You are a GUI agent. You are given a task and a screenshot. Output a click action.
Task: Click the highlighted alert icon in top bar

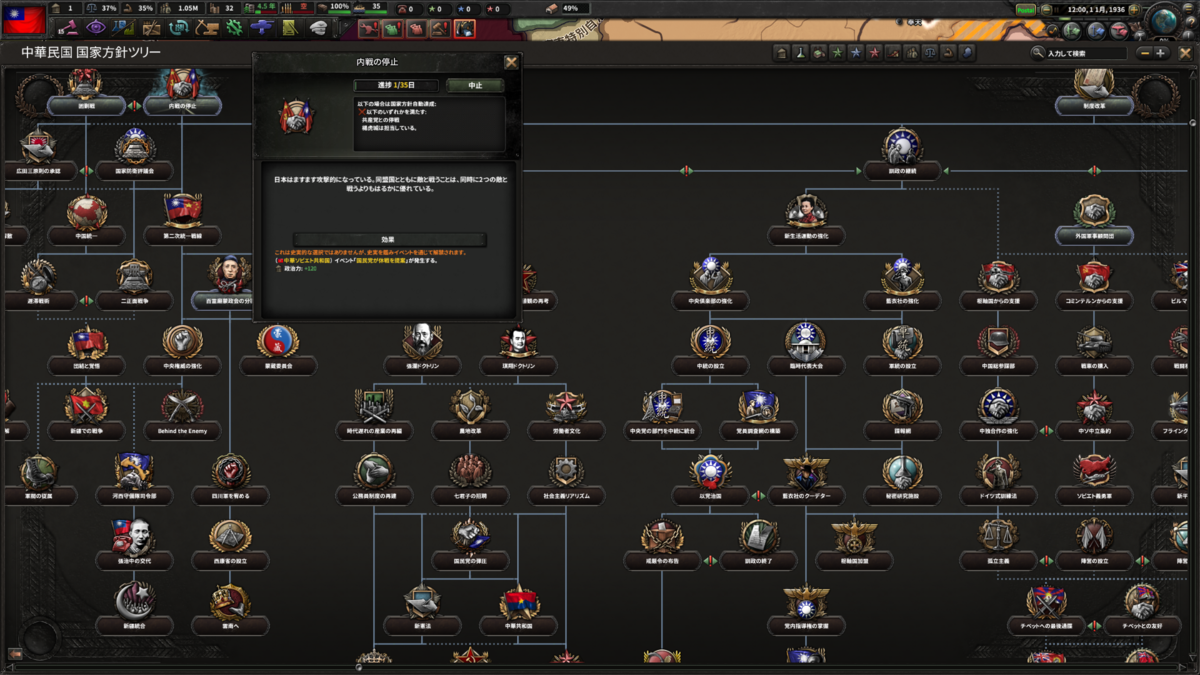(x=464, y=29)
